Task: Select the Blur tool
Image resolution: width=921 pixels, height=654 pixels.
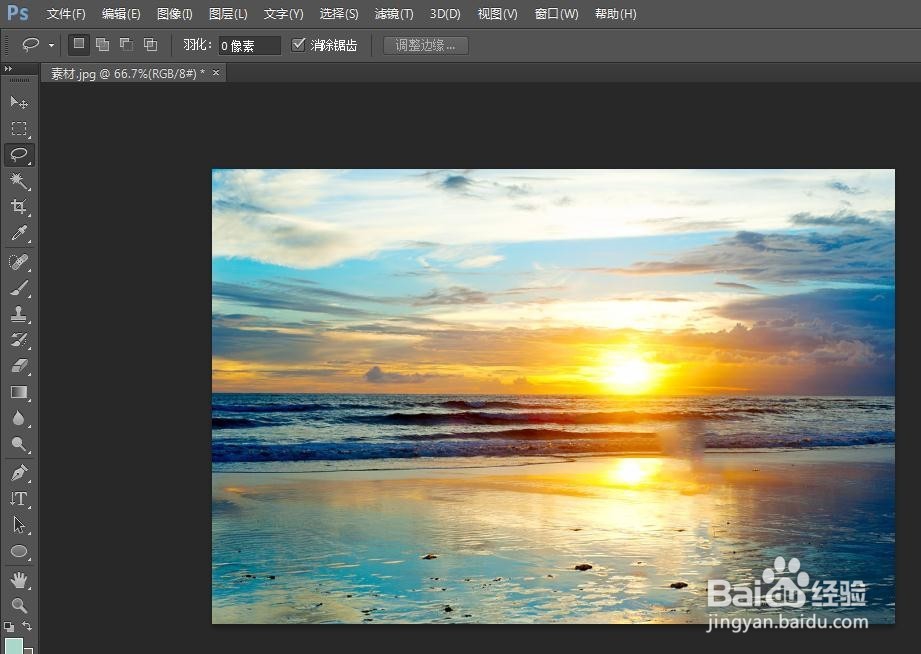Action: pos(19,418)
